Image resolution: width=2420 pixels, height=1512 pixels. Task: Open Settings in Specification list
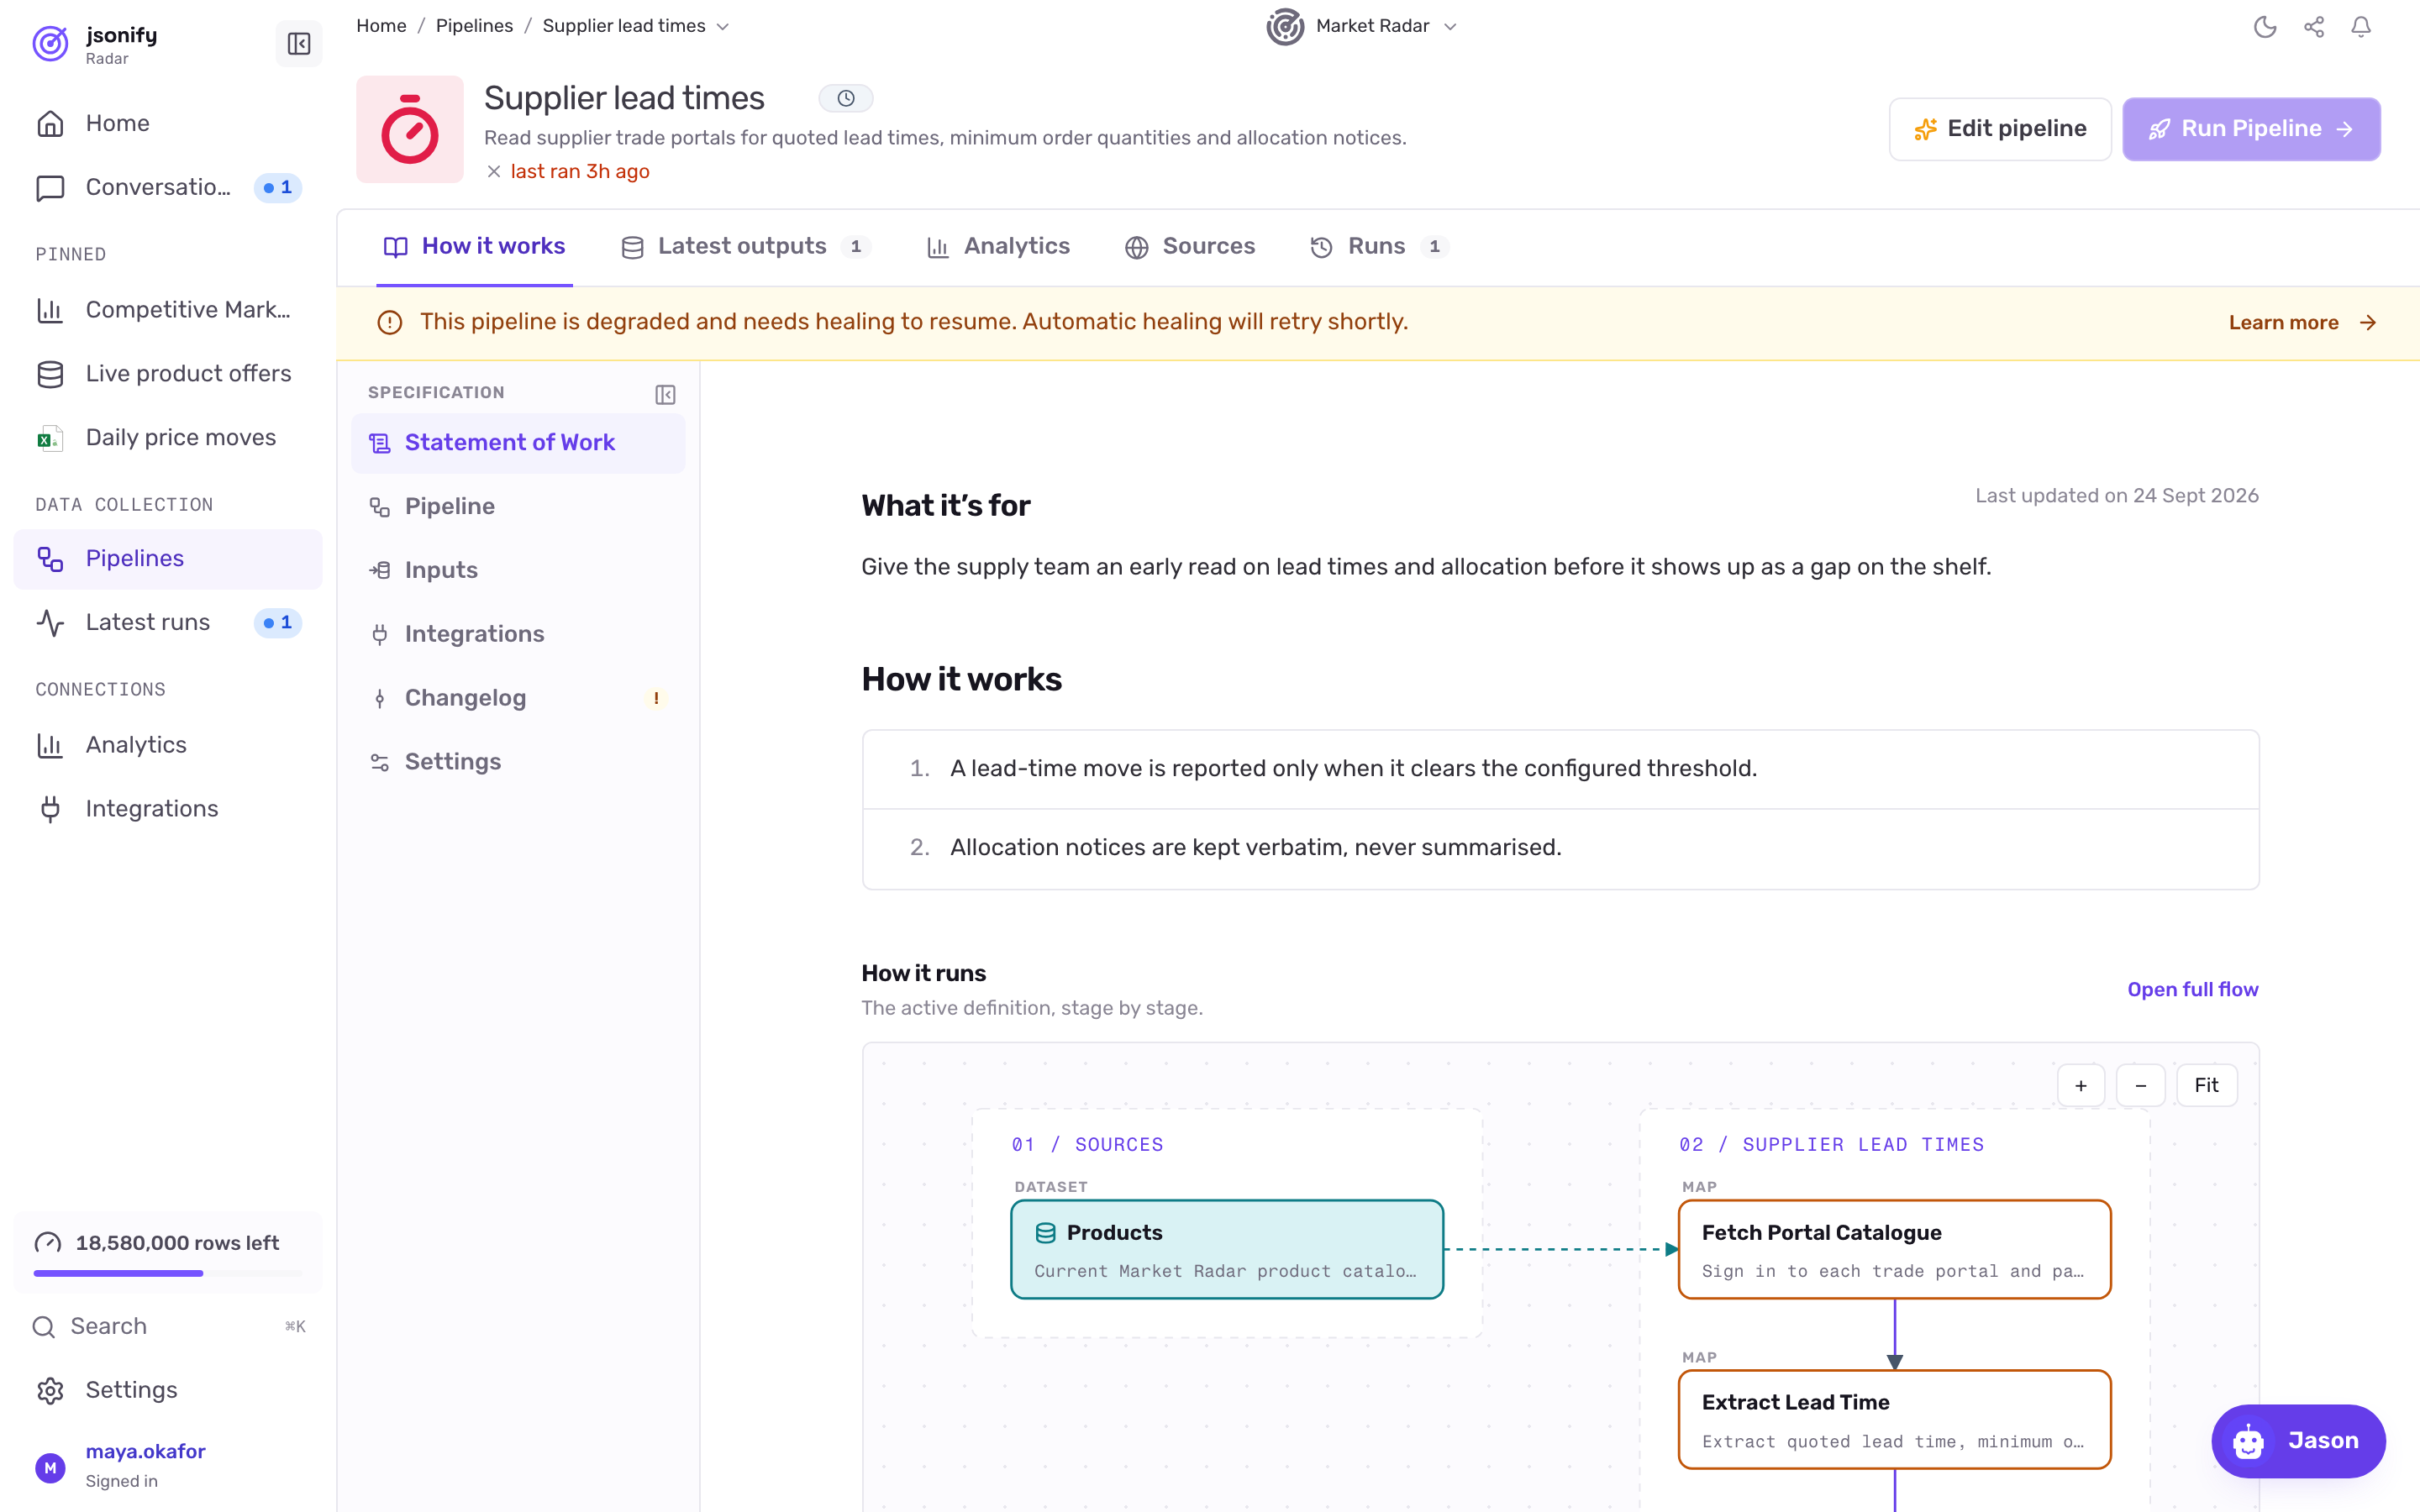coord(518,762)
